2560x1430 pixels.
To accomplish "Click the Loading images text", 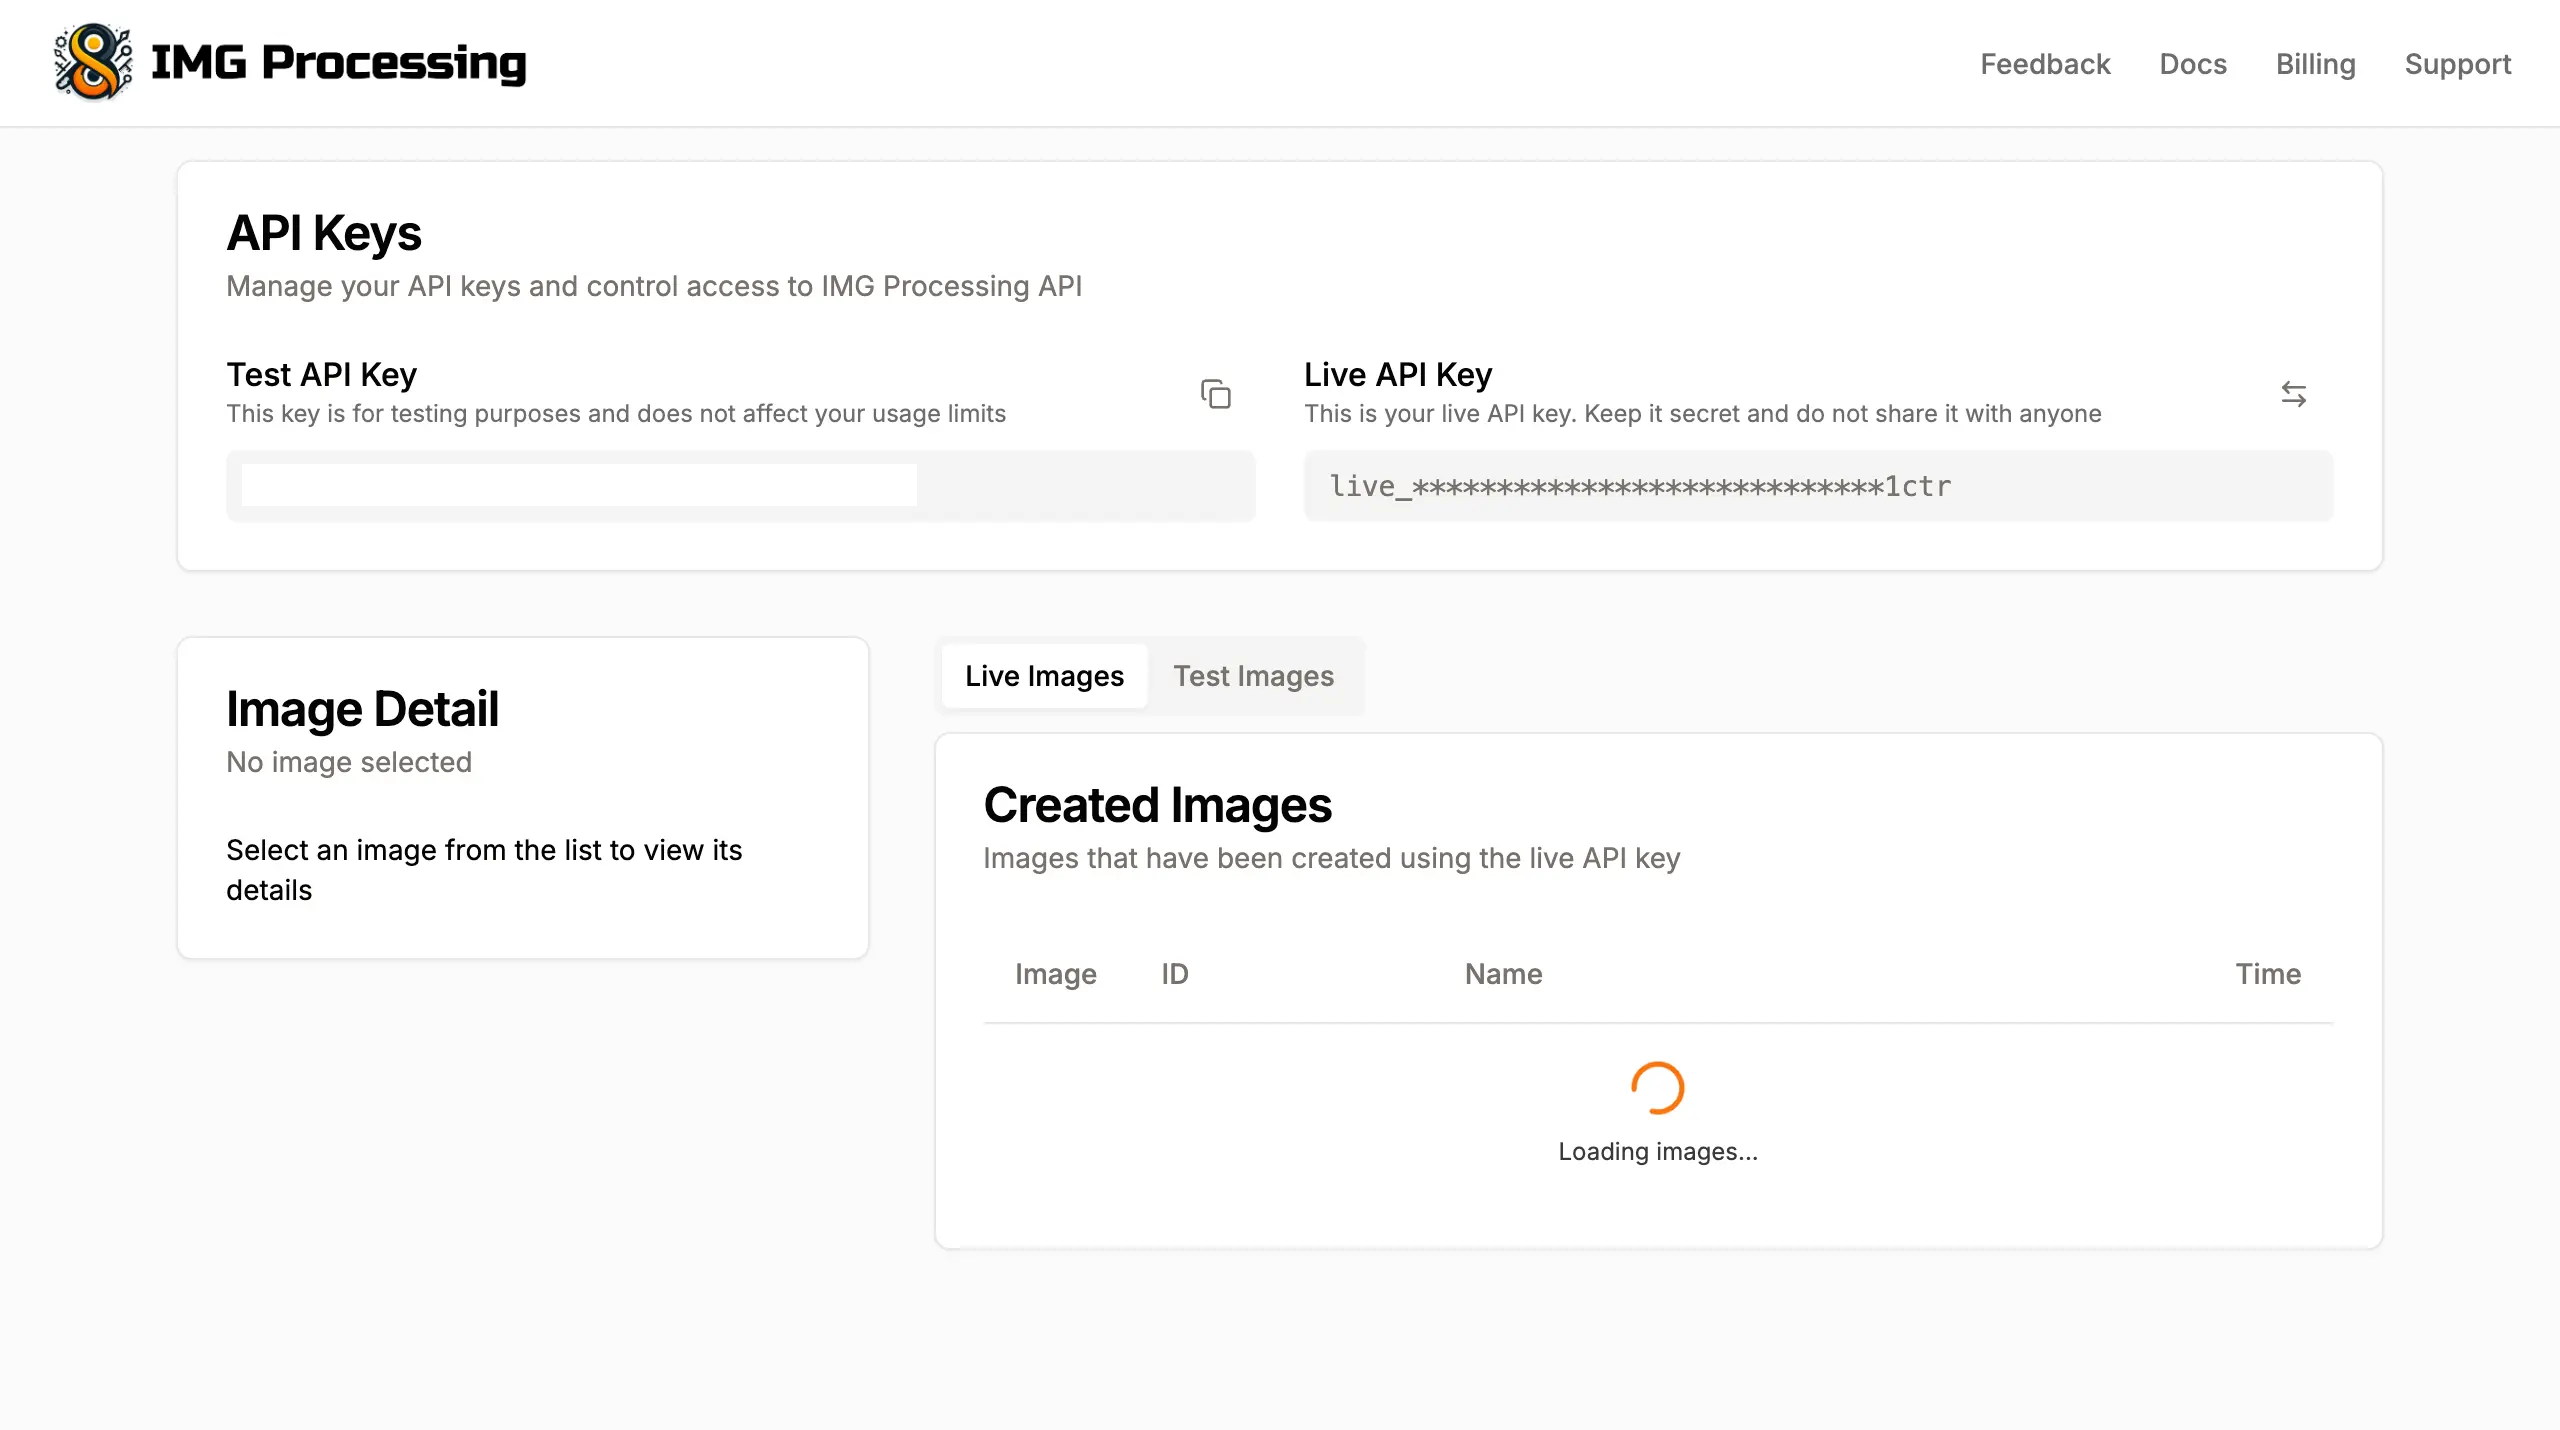I will click(x=1657, y=1152).
